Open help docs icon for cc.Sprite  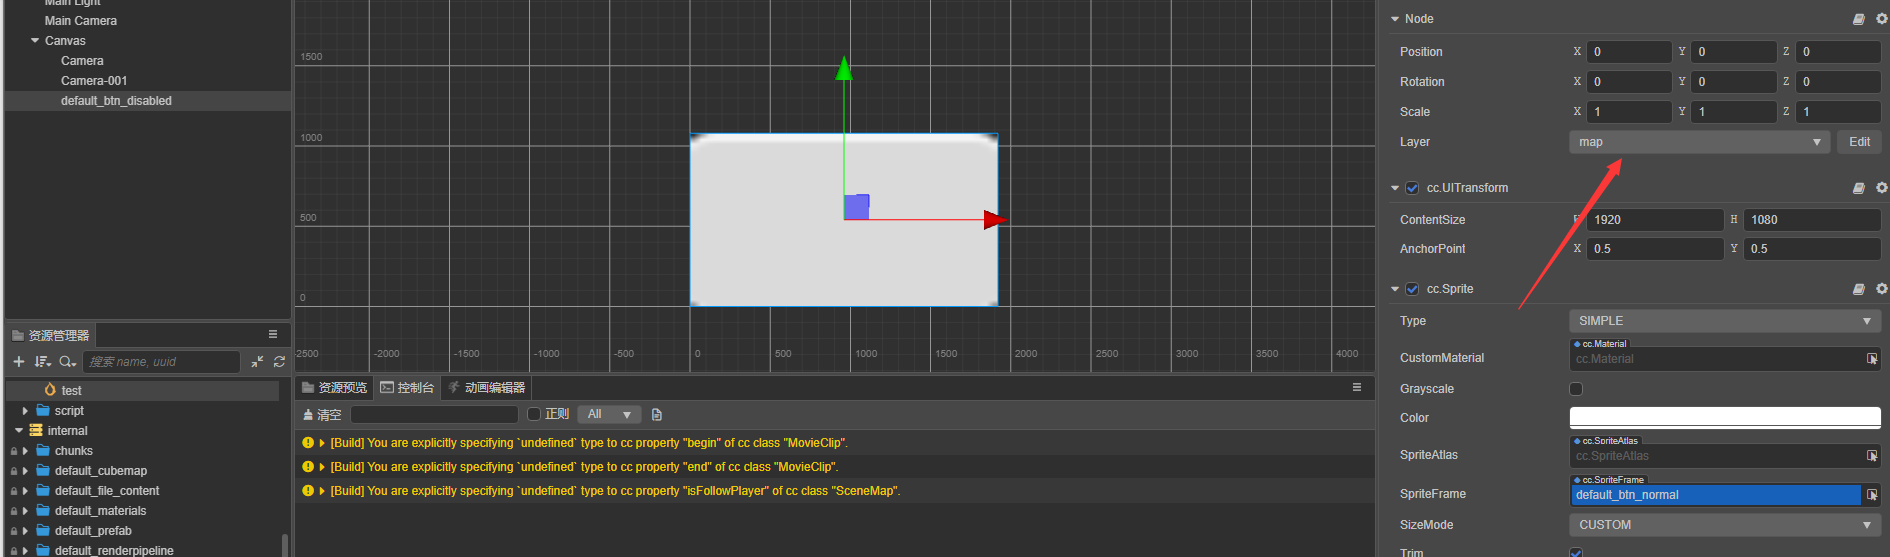pos(1858,289)
